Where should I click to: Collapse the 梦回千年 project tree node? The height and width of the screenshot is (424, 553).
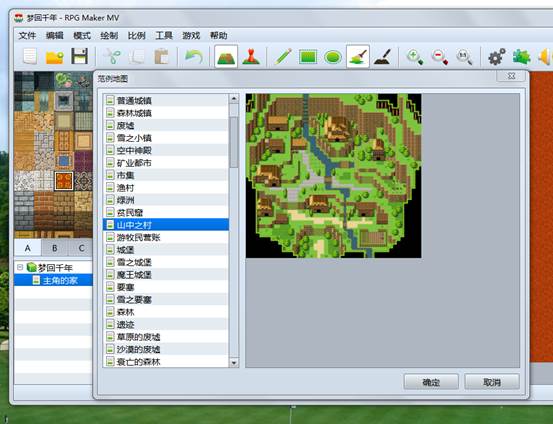pyautogui.click(x=20, y=267)
